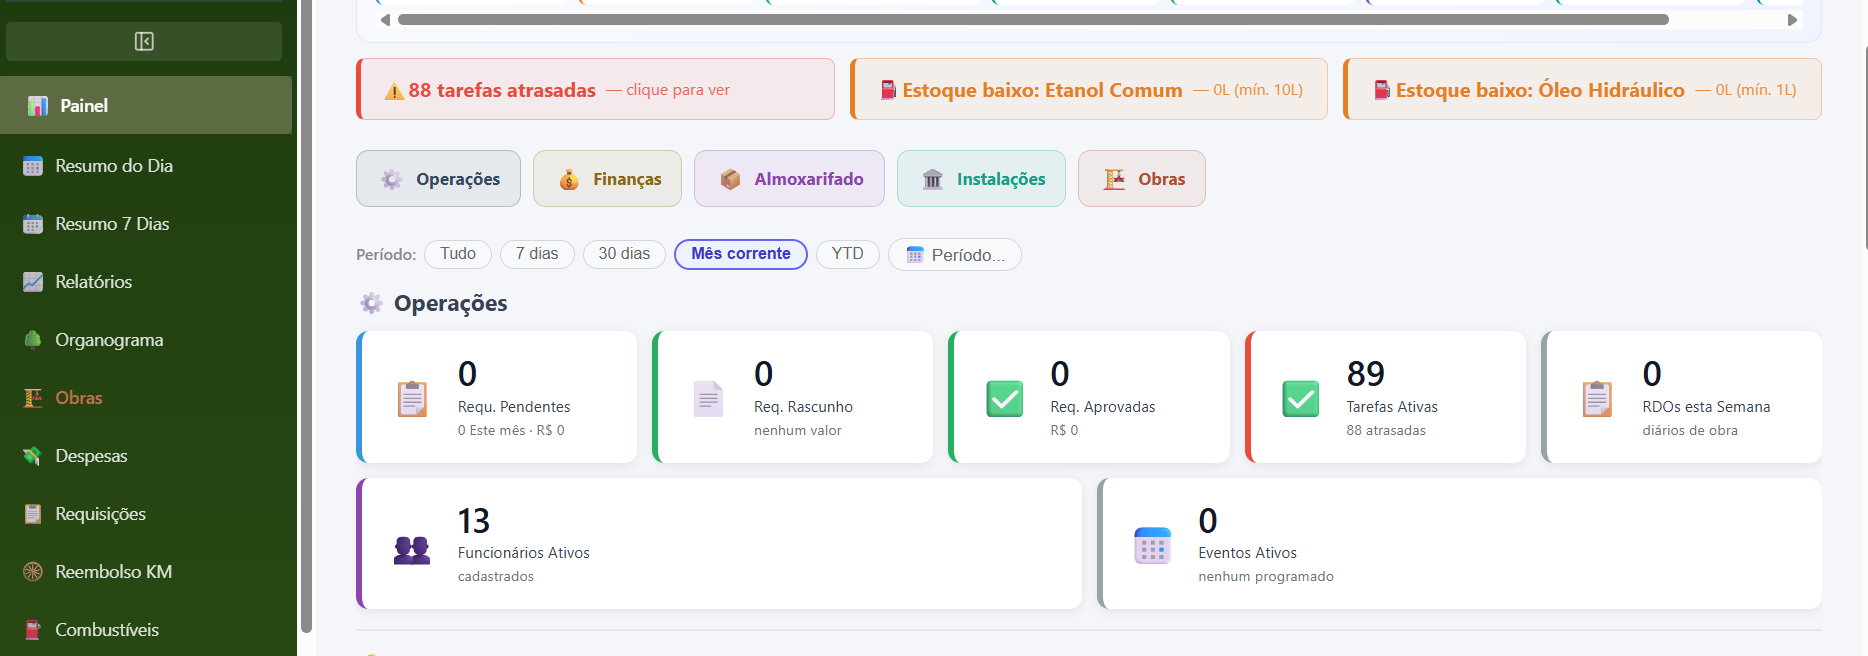The height and width of the screenshot is (656, 1868).
Task: Open the Eventos Ativos card
Action: [x=1460, y=544]
